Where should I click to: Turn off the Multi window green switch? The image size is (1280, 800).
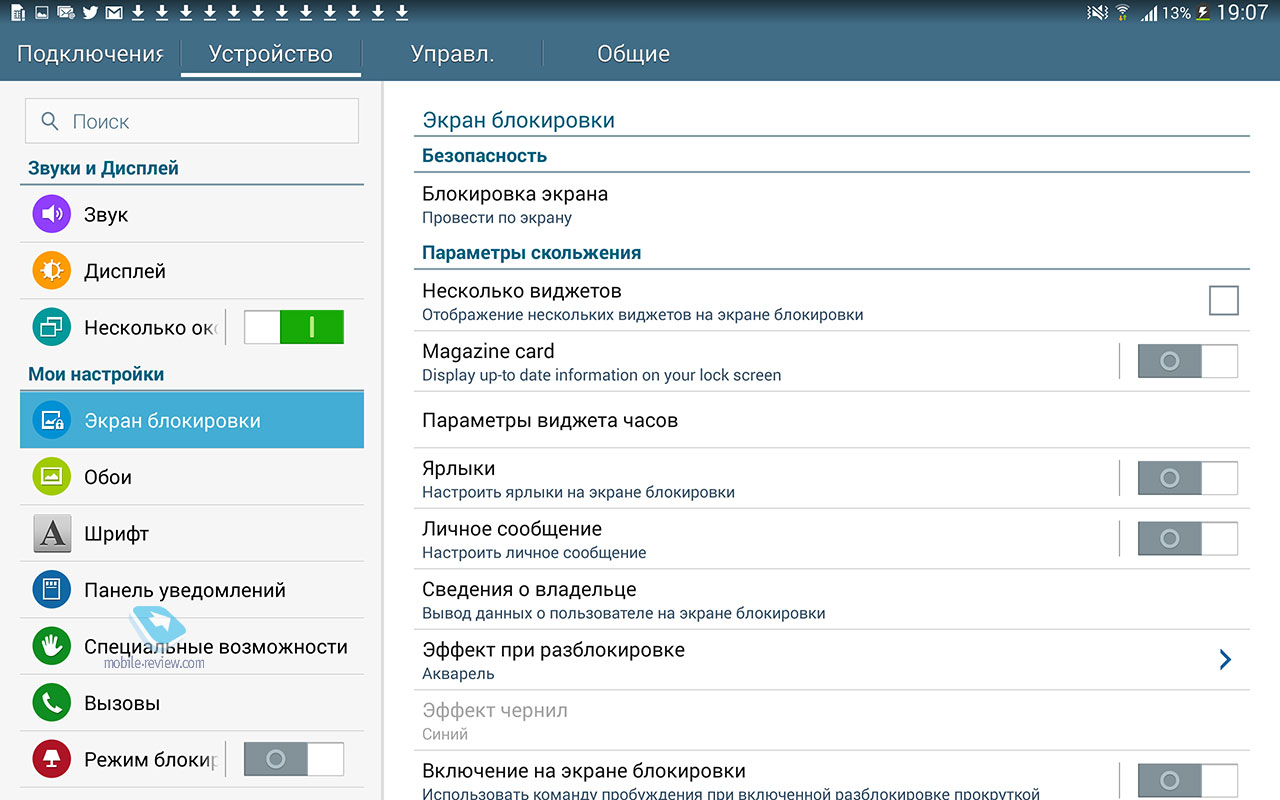tap(294, 327)
